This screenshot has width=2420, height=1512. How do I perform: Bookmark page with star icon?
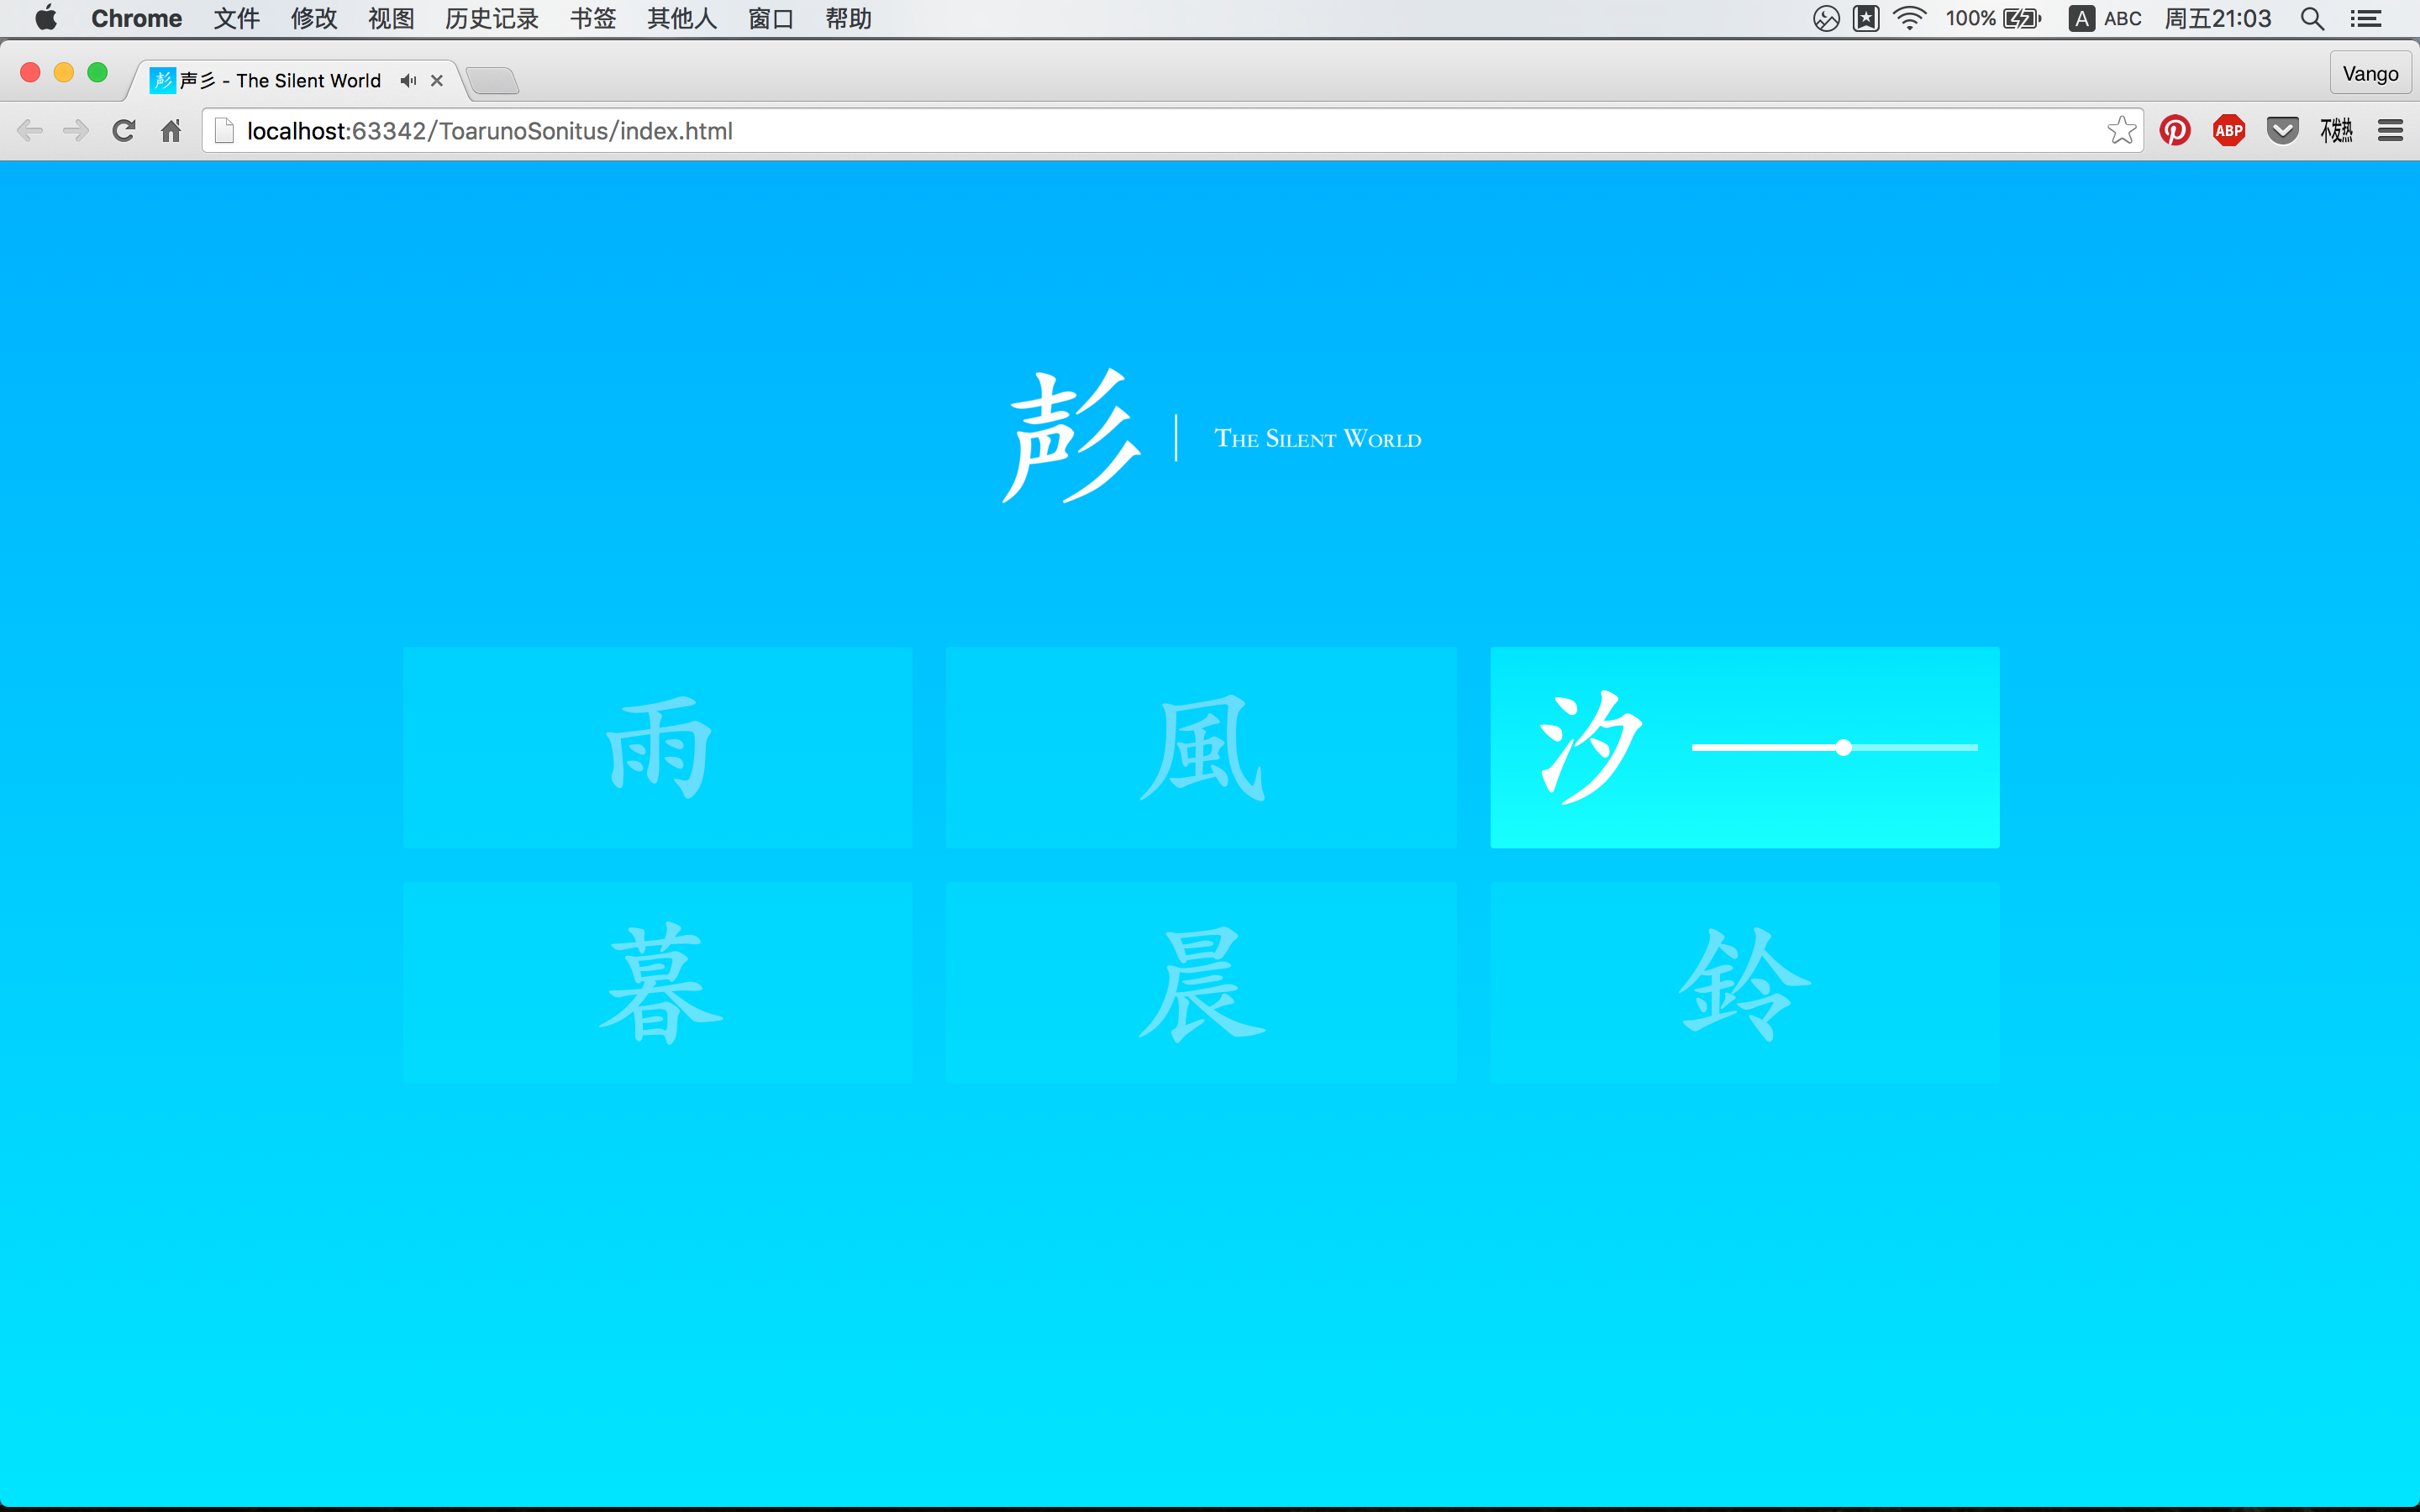(x=2120, y=131)
